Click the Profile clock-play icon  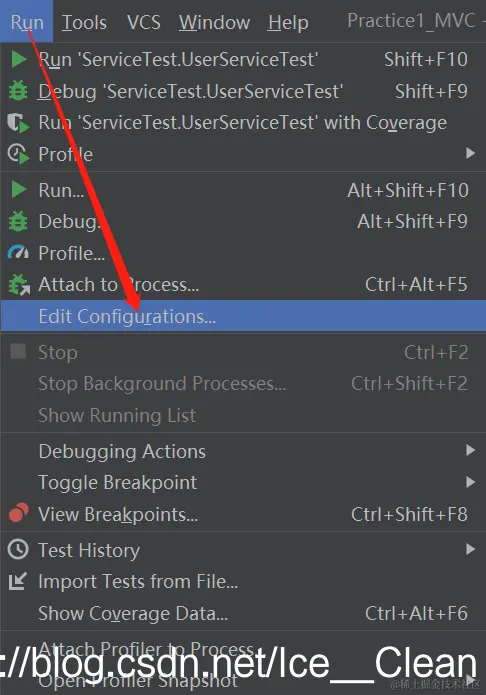[x=18, y=154]
